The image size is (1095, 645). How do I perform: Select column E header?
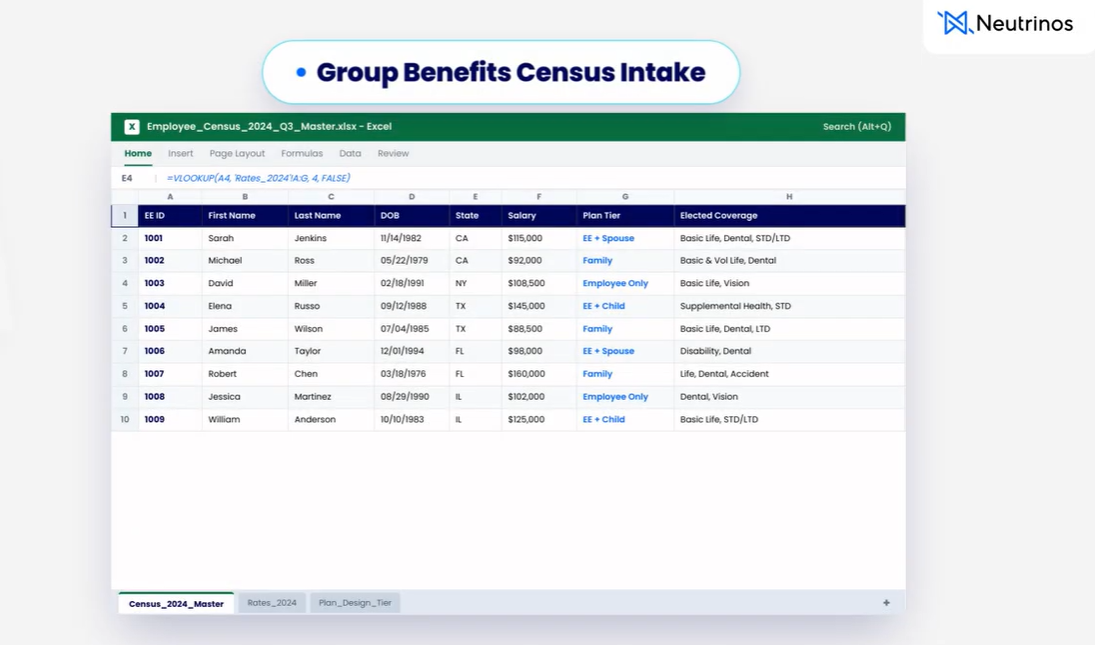pyautogui.click(x=476, y=197)
